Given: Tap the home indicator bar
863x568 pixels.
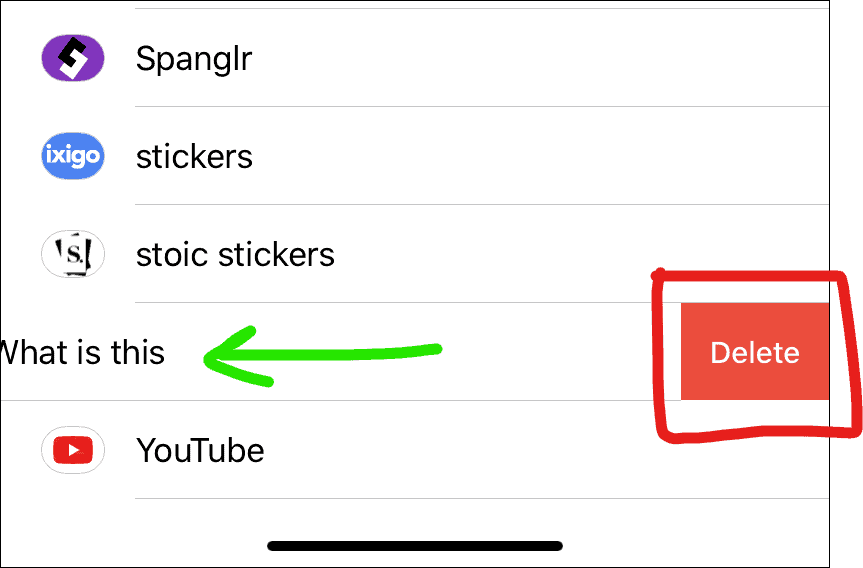Looking at the screenshot, I should coord(415,545).
